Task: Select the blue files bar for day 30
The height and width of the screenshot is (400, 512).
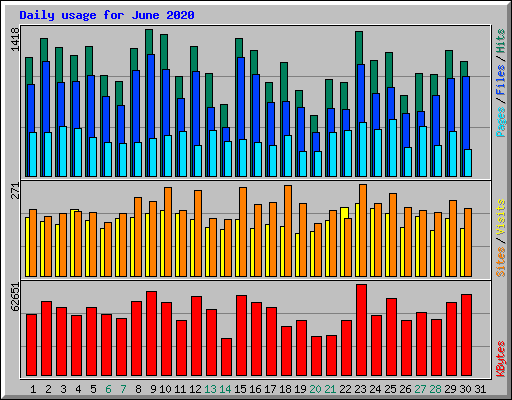Action: [466, 113]
